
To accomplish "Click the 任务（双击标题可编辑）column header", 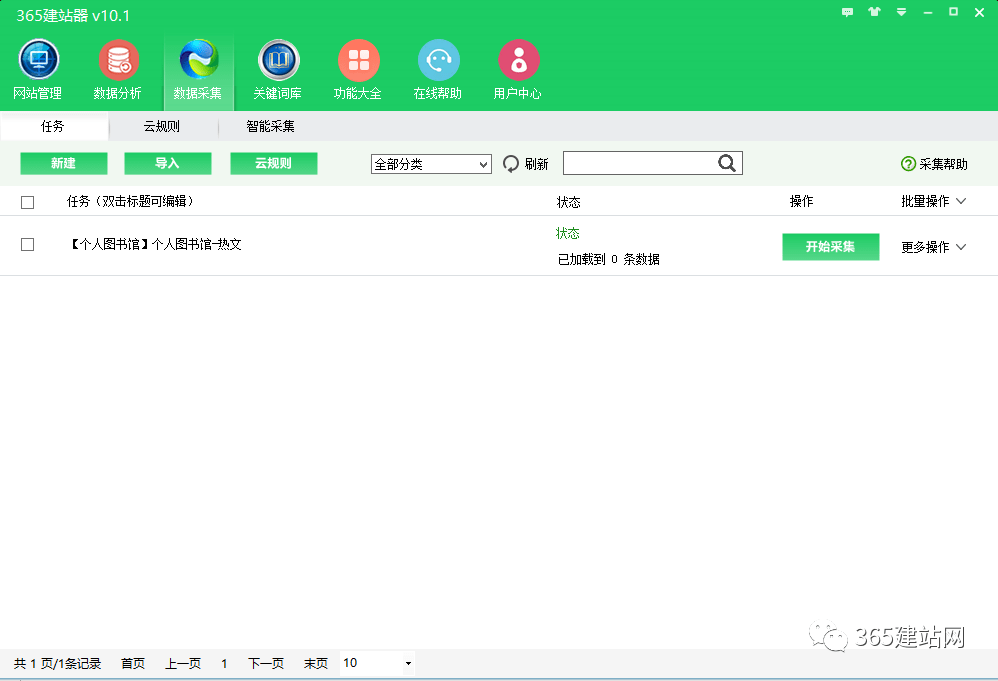I will (130, 202).
